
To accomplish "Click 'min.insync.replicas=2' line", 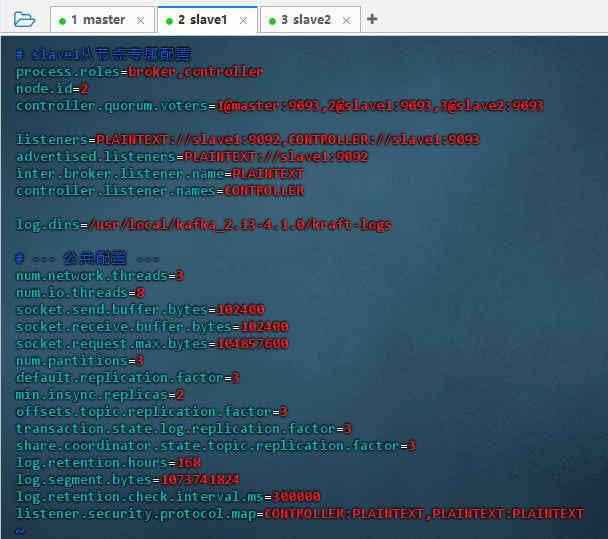I will pyautogui.click(x=100, y=395).
